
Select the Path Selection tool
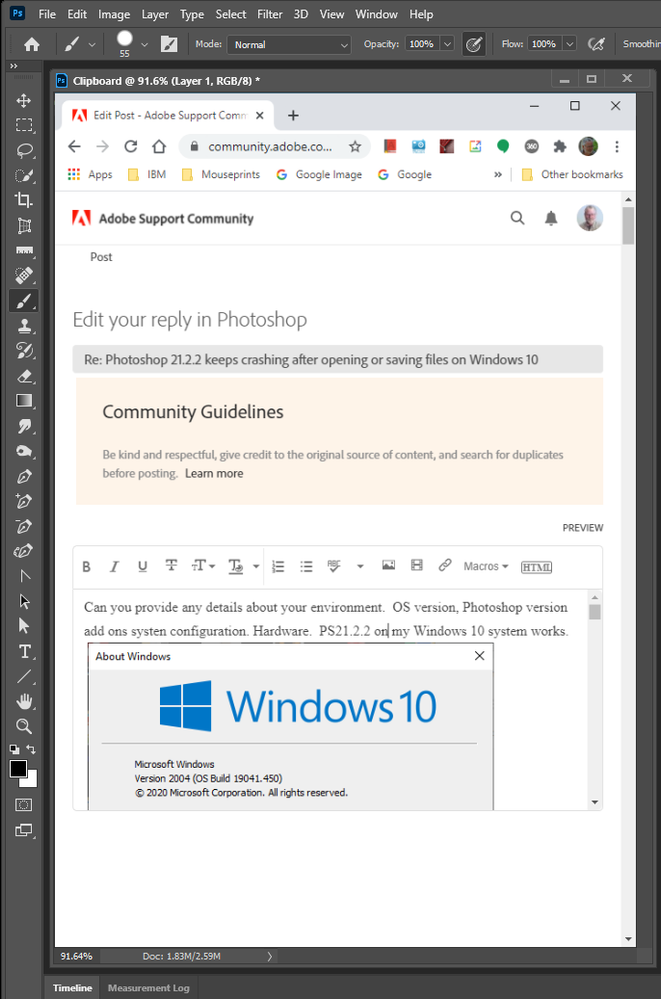click(x=24, y=601)
